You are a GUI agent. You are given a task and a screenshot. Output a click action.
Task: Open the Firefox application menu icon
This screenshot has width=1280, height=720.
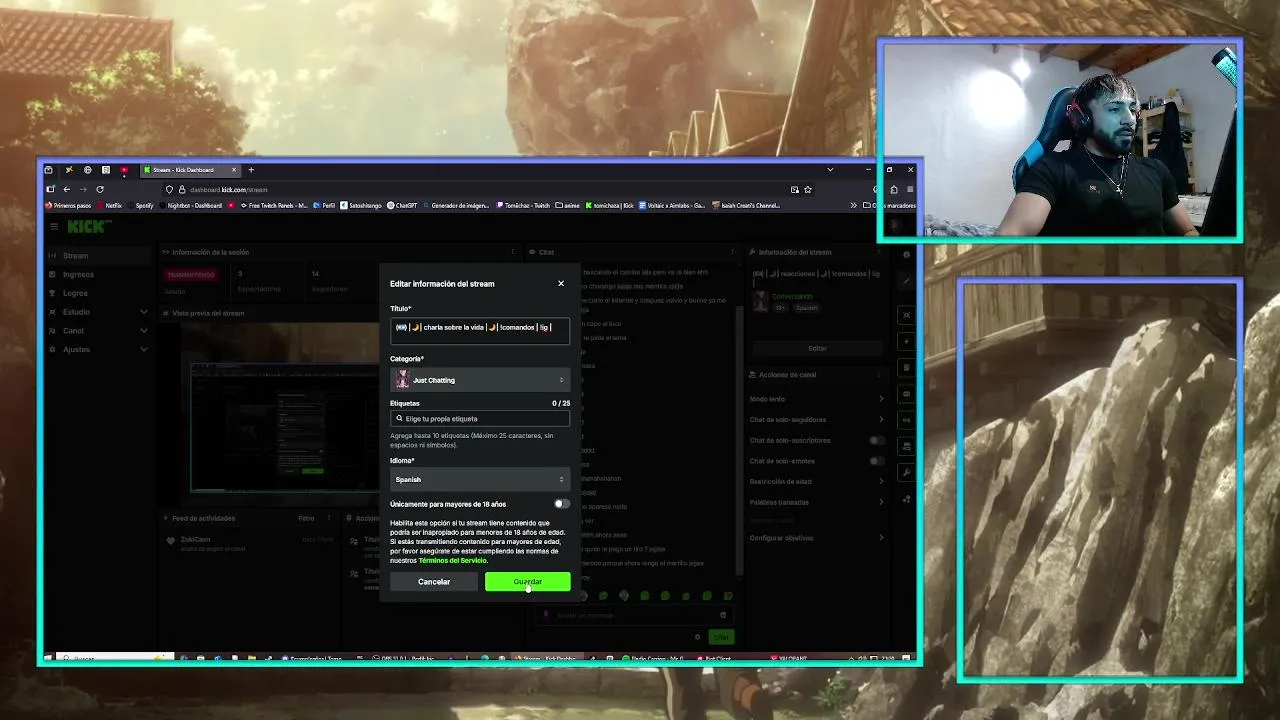910,189
